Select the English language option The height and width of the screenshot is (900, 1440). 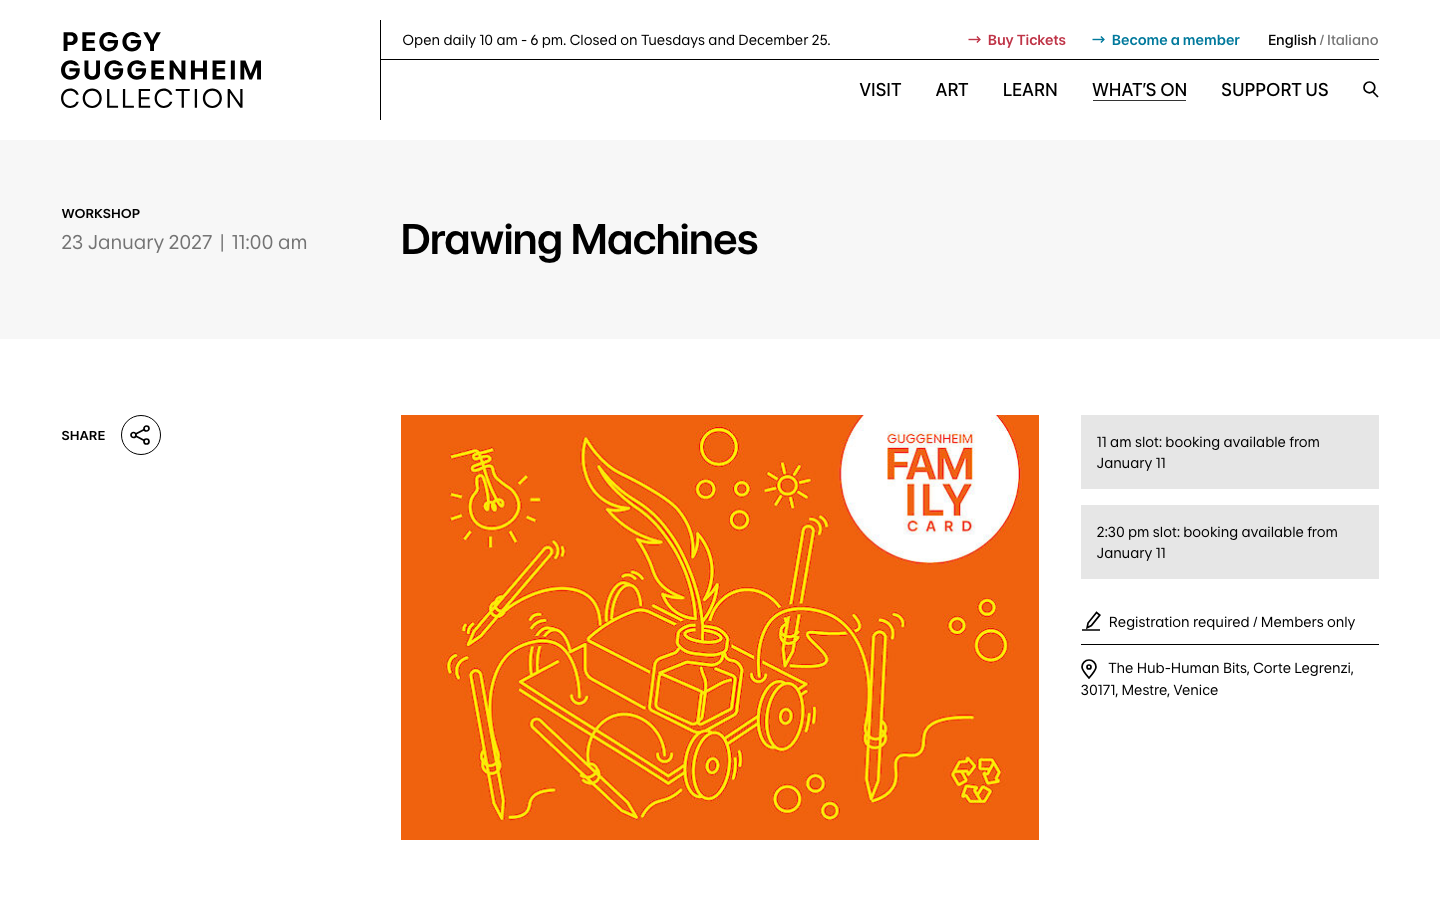pyautogui.click(x=1292, y=40)
